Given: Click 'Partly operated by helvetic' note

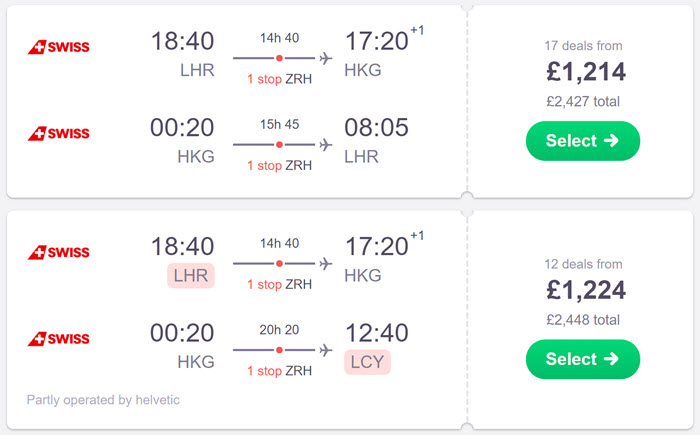Looking at the screenshot, I should click(103, 400).
